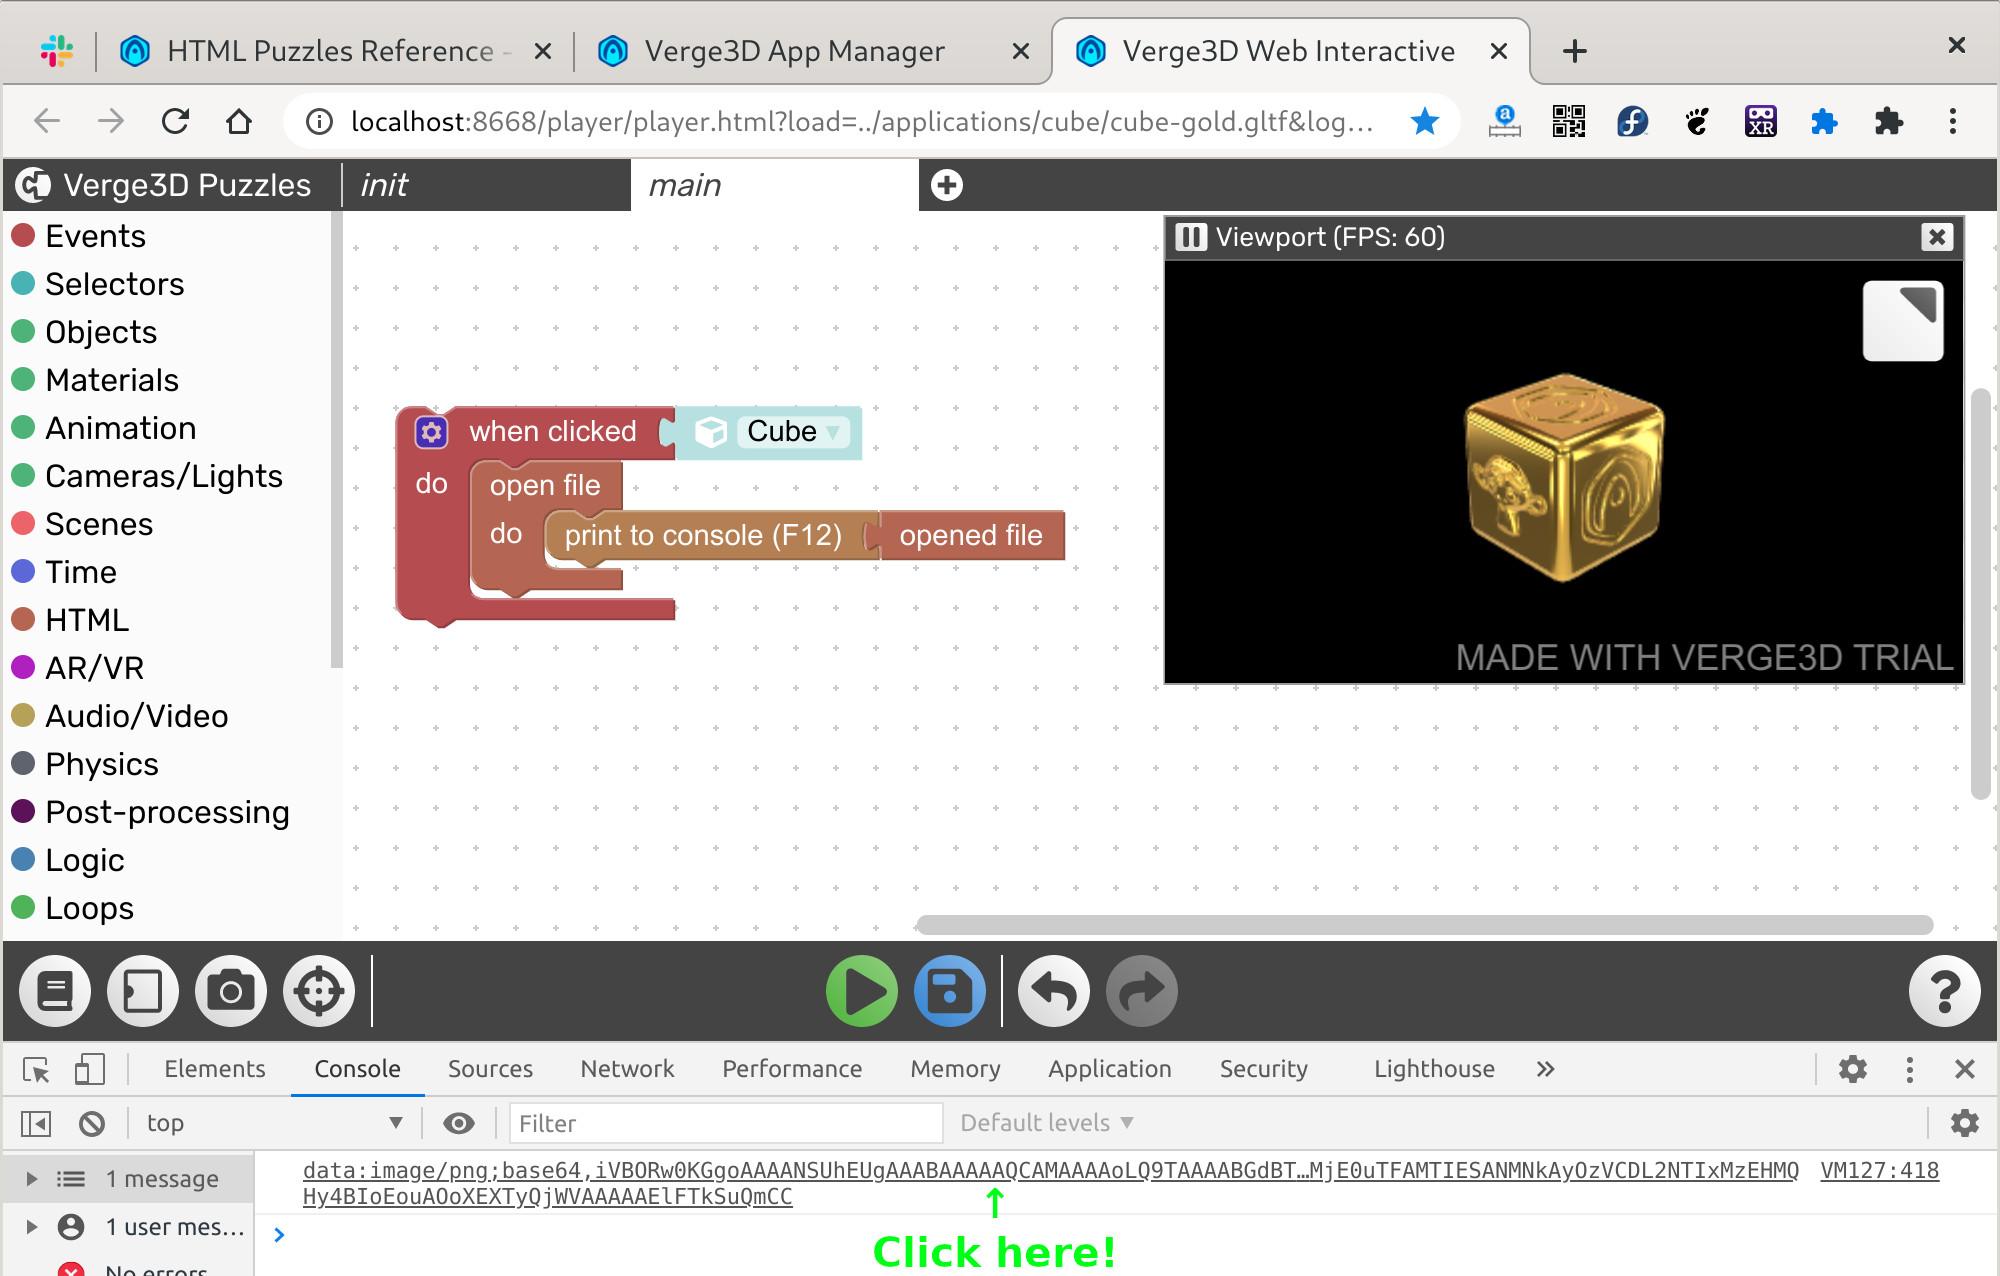The height and width of the screenshot is (1276, 2000).
Task: Save puzzles with blue disk icon
Action: (949, 991)
